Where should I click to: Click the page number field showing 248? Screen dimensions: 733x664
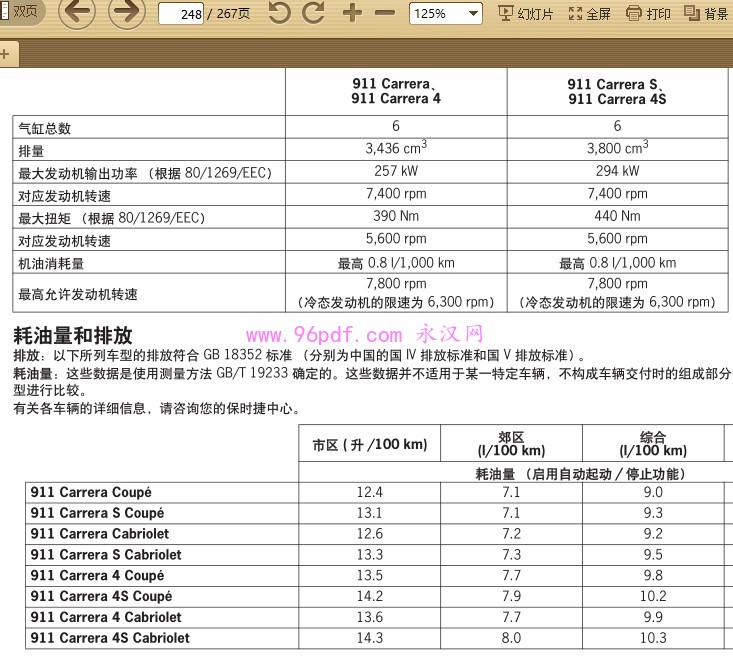pos(181,14)
